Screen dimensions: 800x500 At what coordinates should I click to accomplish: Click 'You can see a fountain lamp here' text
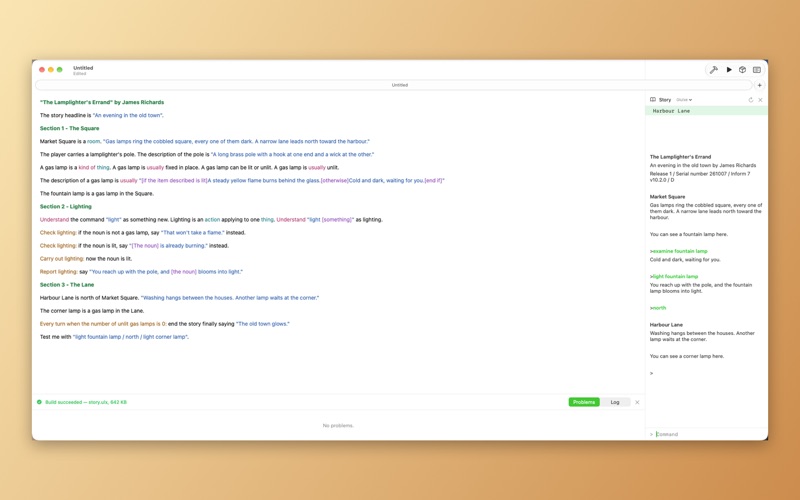pyautogui.click(x=689, y=234)
